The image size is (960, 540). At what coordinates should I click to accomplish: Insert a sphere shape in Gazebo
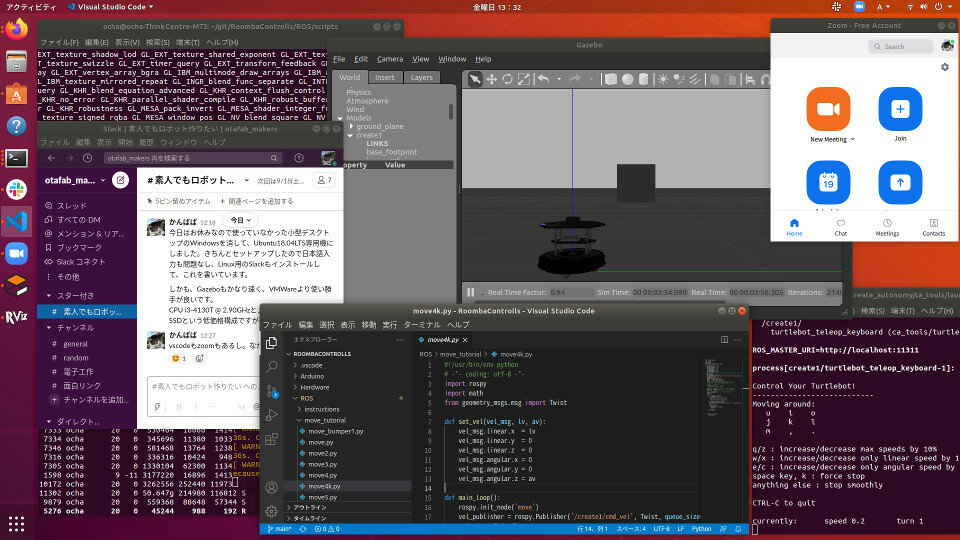point(627,79)
